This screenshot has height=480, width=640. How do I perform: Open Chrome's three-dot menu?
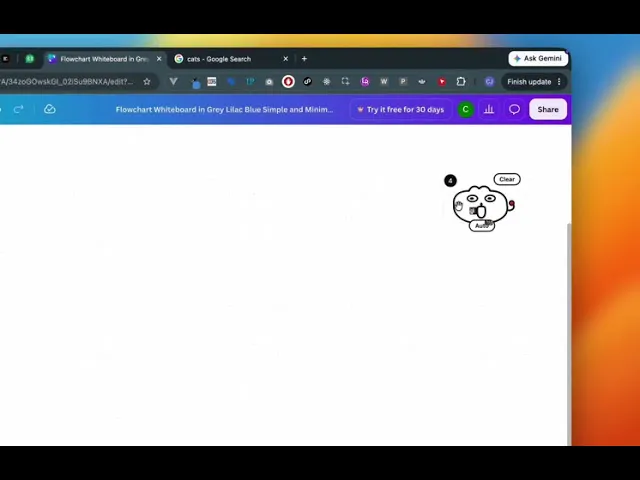[x=559, y=82]
